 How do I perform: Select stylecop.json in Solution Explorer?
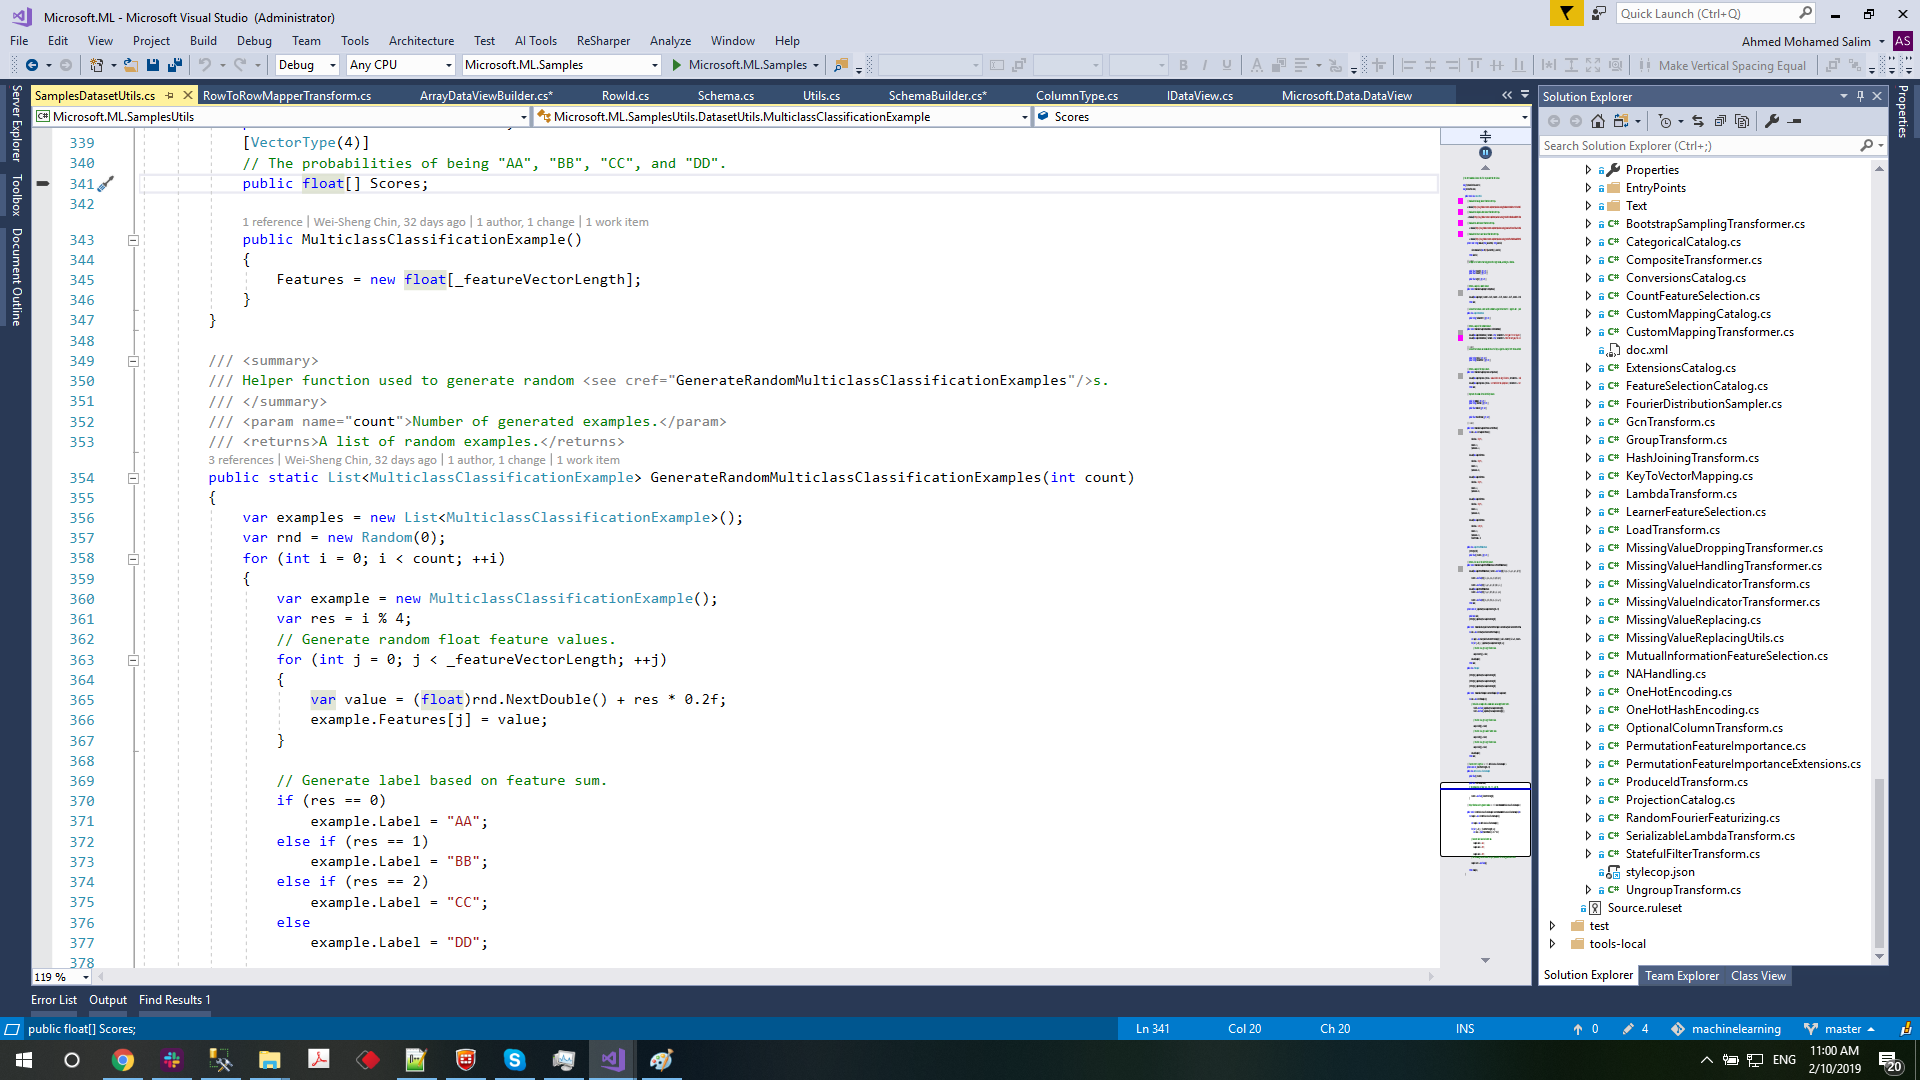click(1660, 871)
